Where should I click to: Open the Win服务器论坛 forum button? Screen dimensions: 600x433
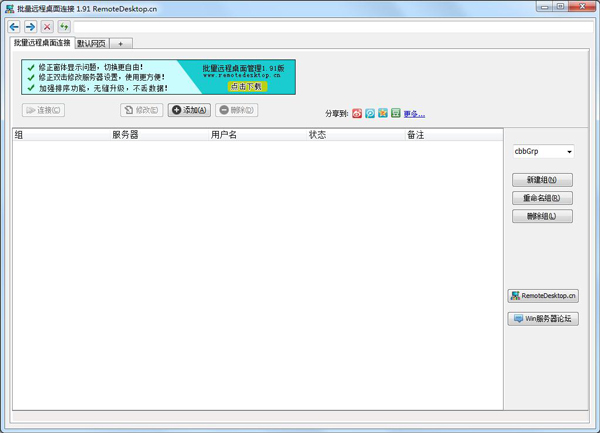(543, 319)
